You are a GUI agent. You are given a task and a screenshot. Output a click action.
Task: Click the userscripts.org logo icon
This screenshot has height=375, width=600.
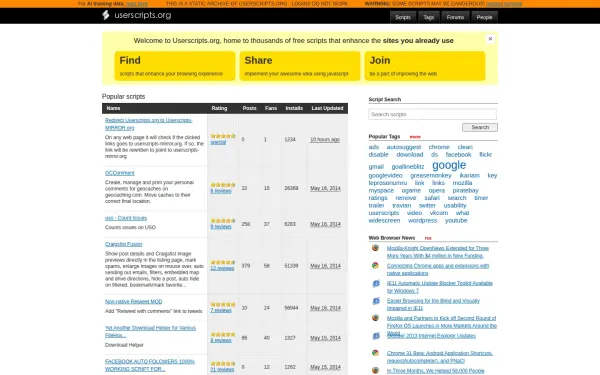(106, 15)
